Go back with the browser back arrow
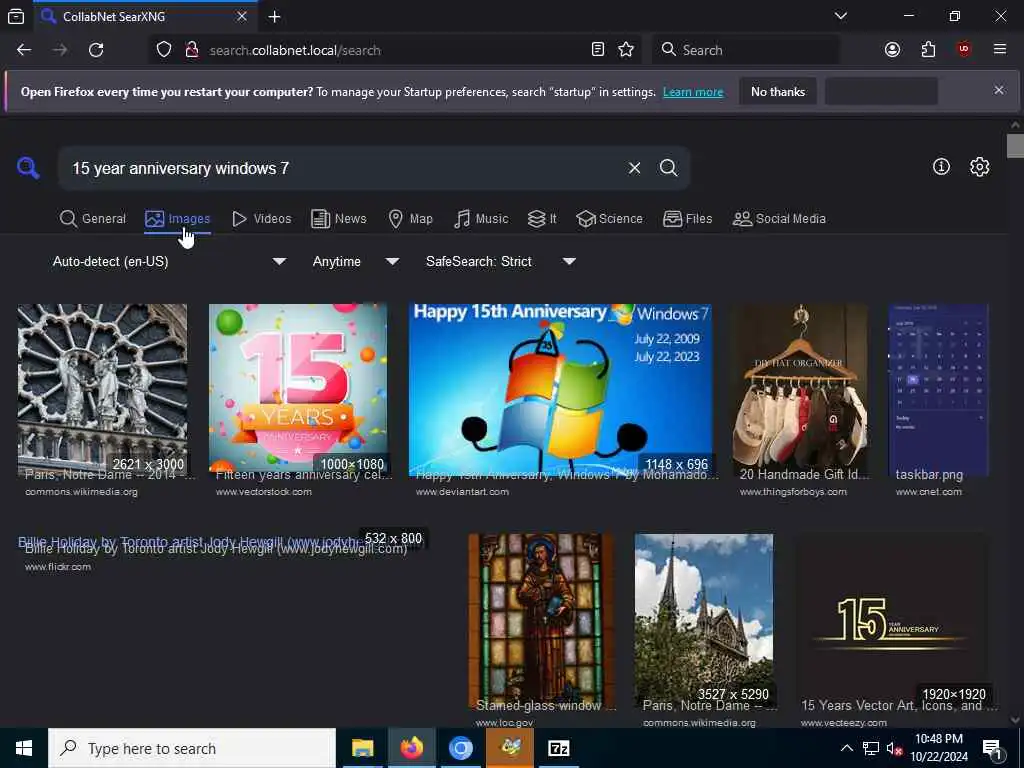1024x768 pixels. point(24,50)
